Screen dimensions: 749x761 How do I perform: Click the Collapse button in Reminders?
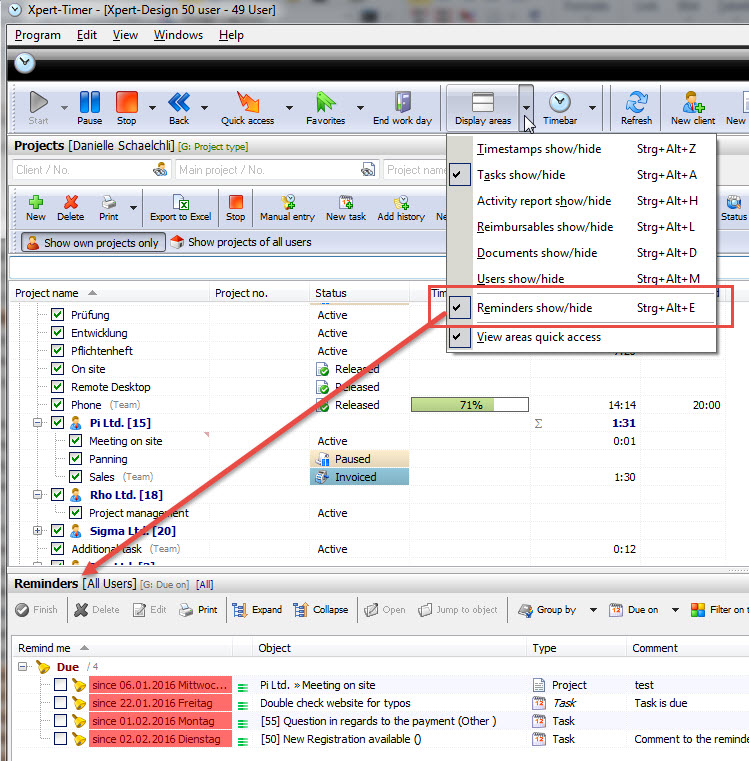coord(321,609)
